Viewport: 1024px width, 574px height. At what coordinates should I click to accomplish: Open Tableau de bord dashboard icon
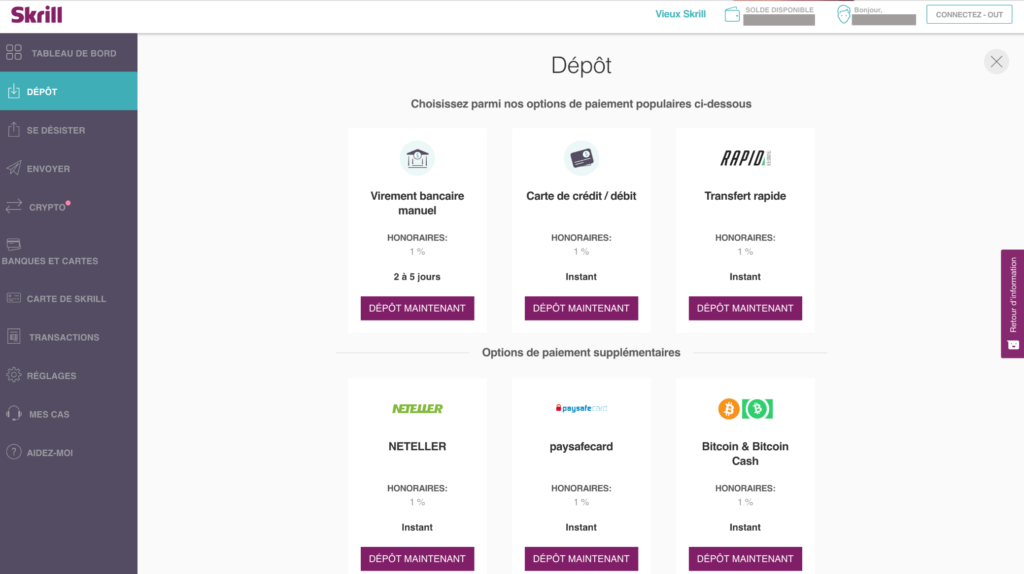[x=14, y=52]
